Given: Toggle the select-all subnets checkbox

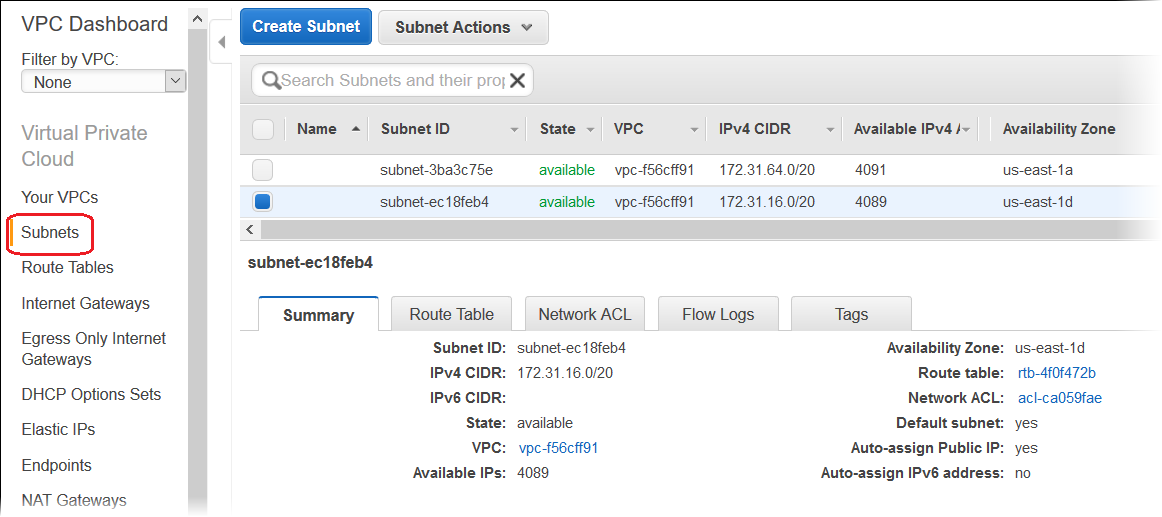Looking at the screenshot, I should click(263, 129).
